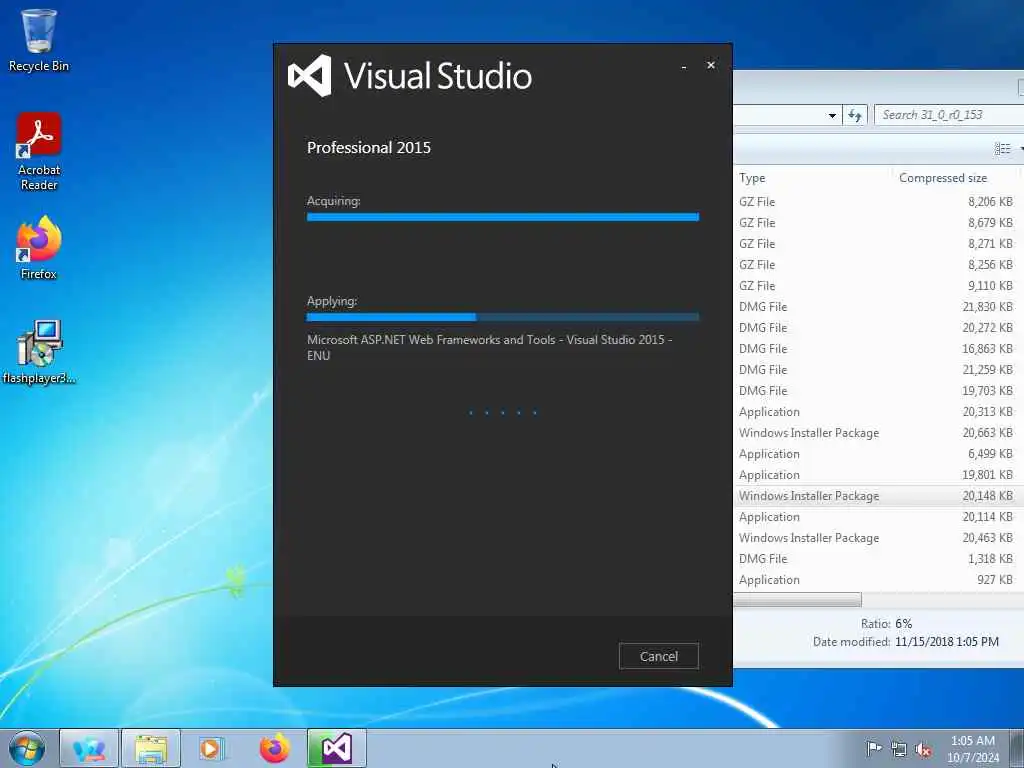Select the GZ File row of 8,256 KB
Viewport: 1024px width, 768px height.
tap(878, 264)
